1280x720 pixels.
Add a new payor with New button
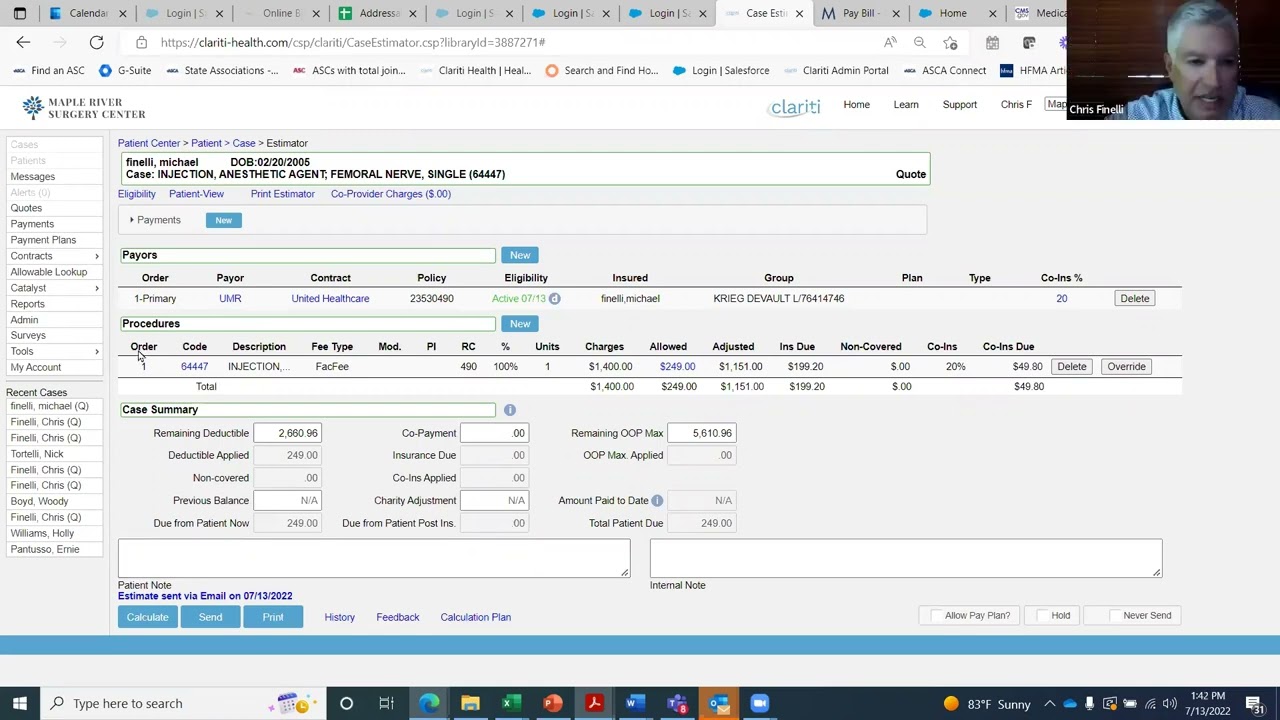pos(520,255)
